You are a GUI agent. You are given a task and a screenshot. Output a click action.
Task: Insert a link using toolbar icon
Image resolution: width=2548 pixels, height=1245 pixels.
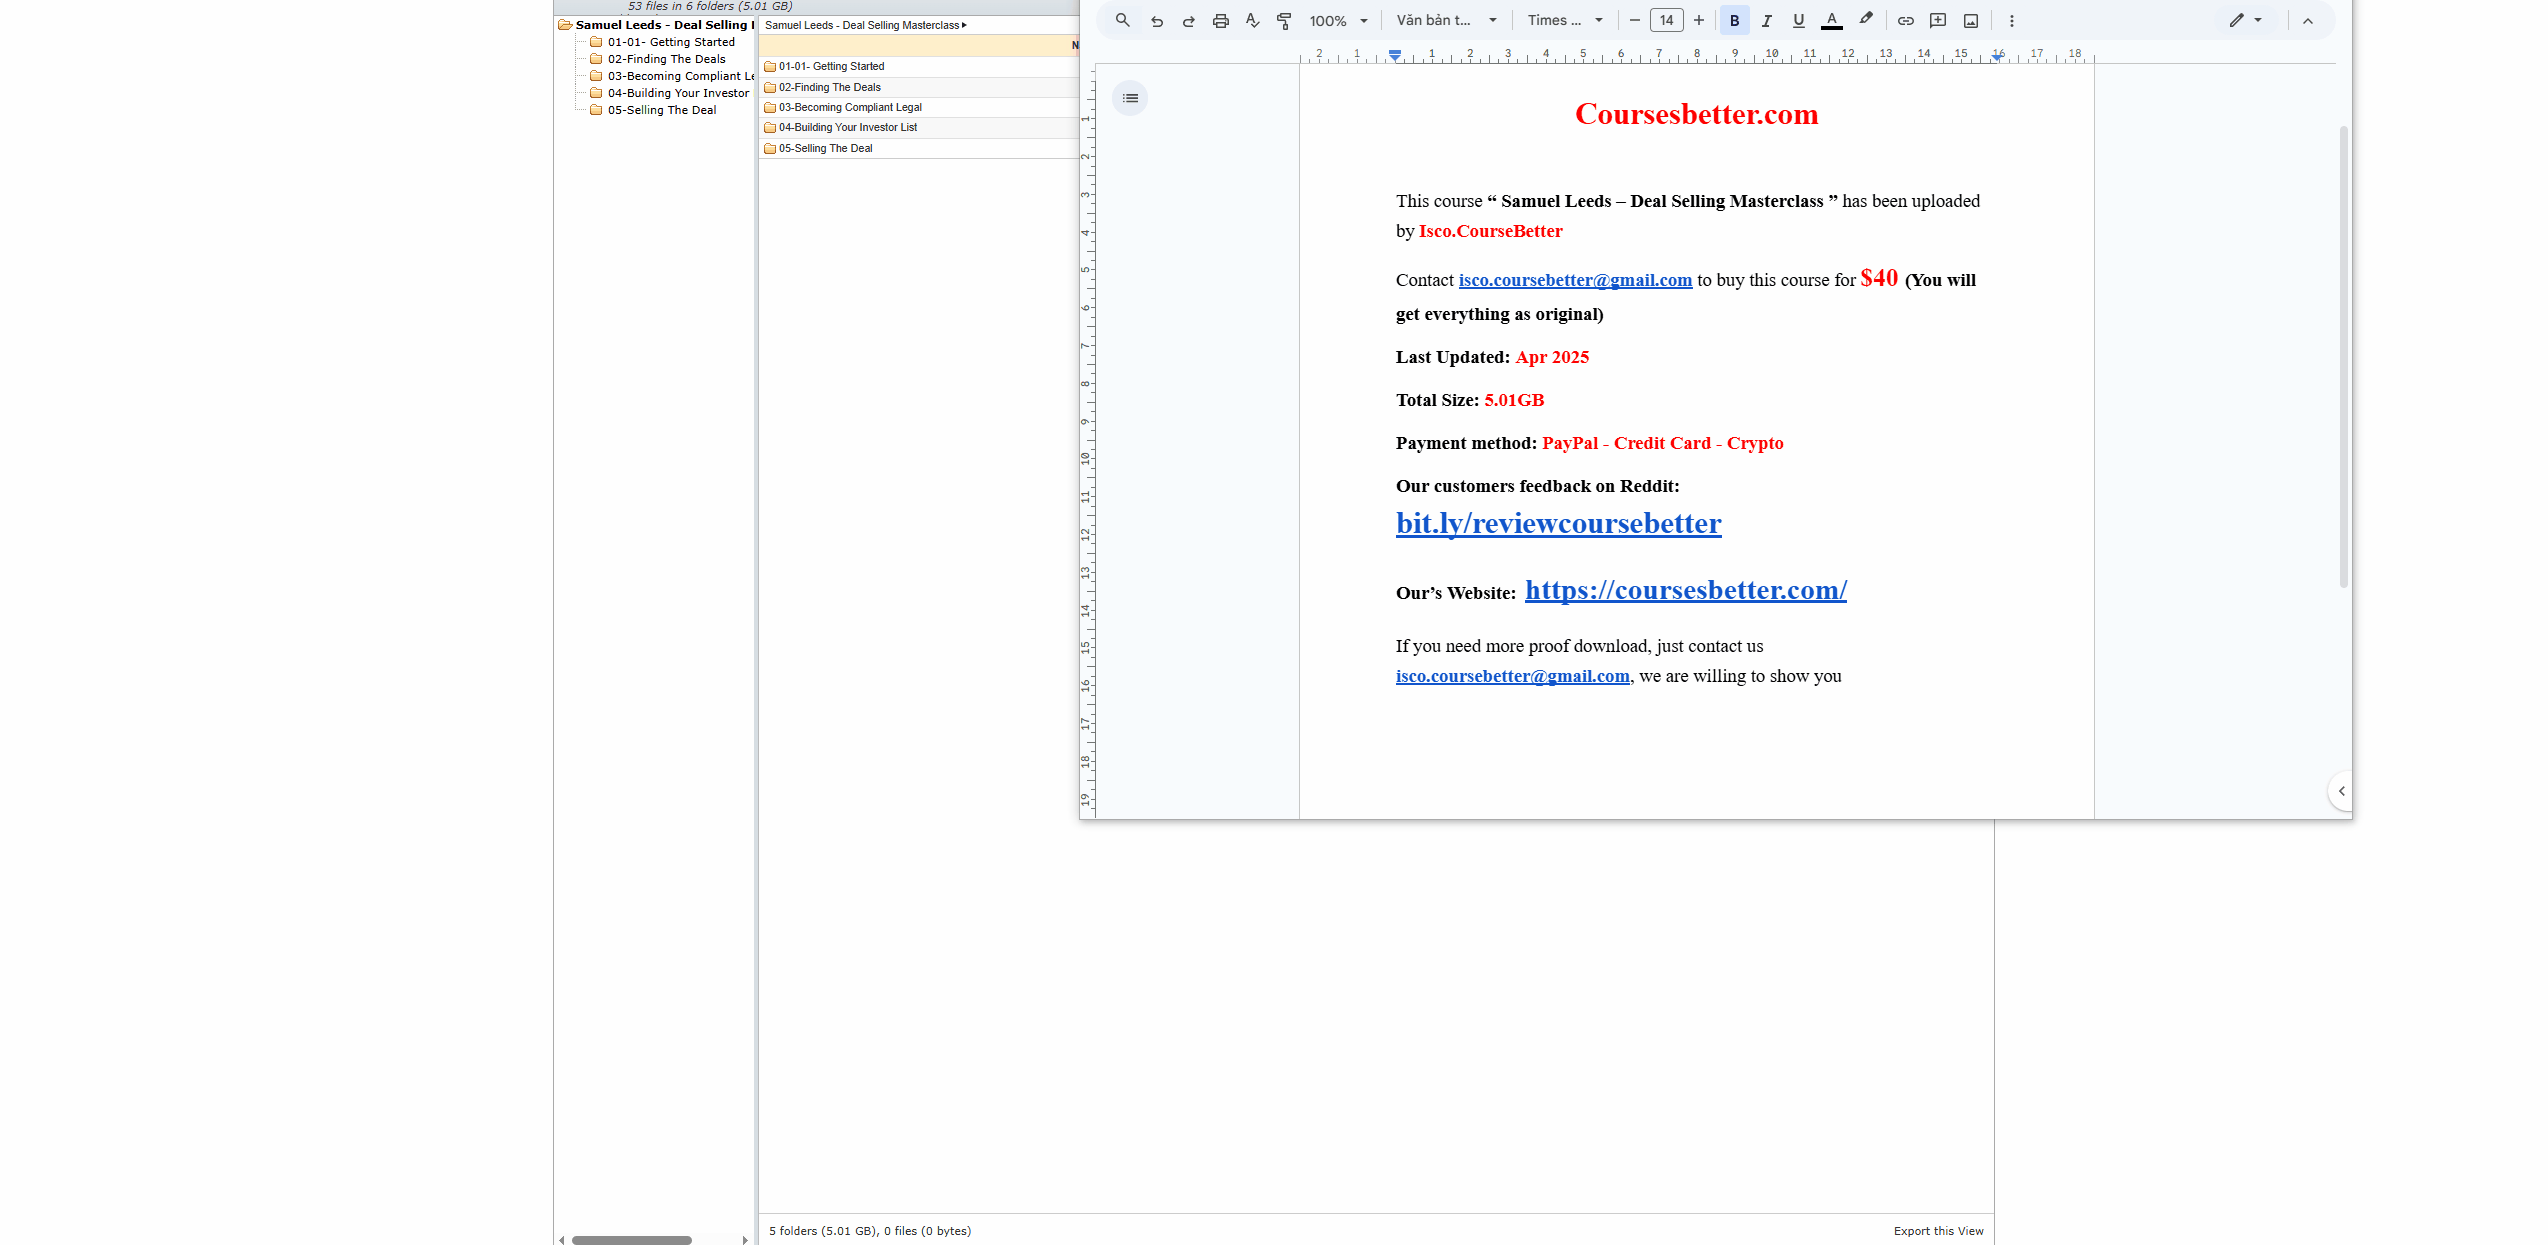coord(1905,21)
